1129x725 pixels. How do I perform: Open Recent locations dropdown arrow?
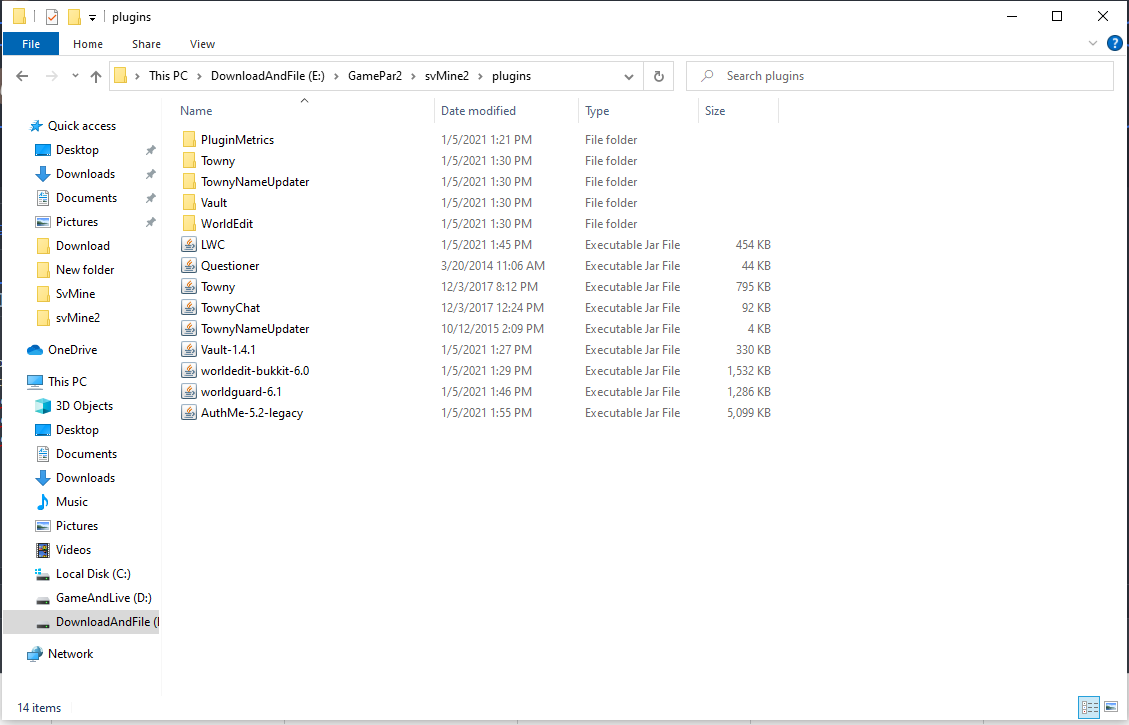click(x=75, y=76)
